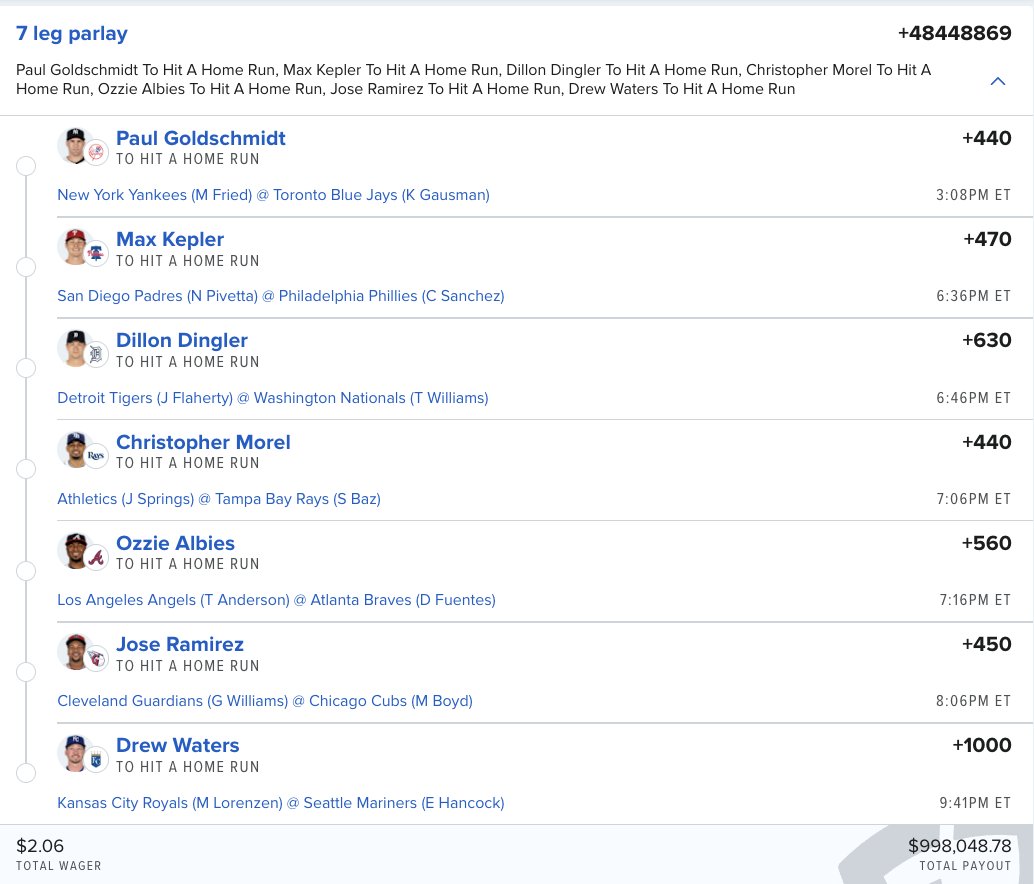Click the +1000 odds for Drew Waters

pyautogui.click(x=981, y=746)
